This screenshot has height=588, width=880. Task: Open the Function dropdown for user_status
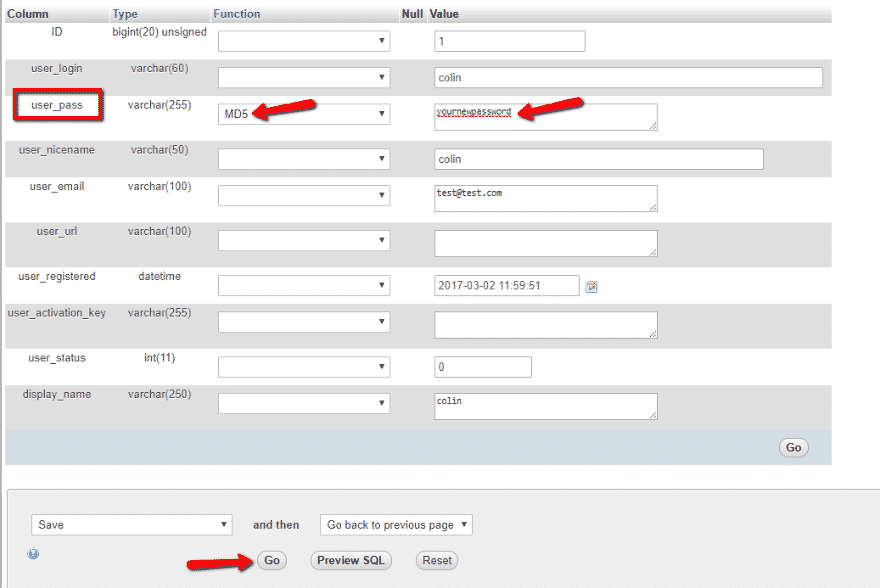(302, 366)
